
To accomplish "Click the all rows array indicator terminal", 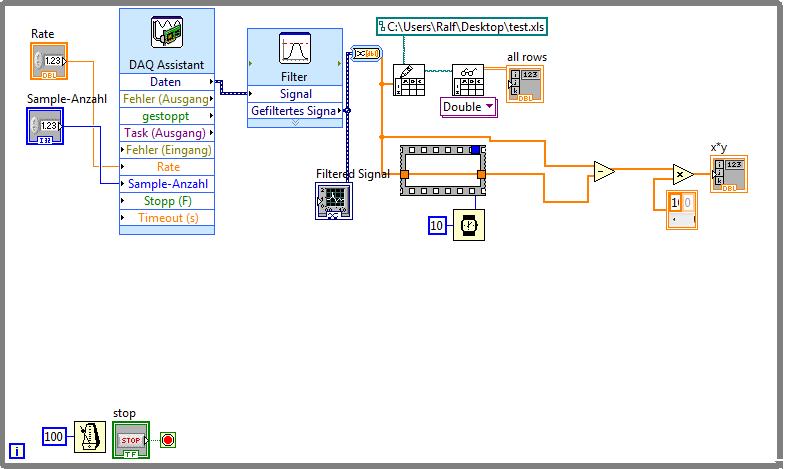I will coord(525,84).
